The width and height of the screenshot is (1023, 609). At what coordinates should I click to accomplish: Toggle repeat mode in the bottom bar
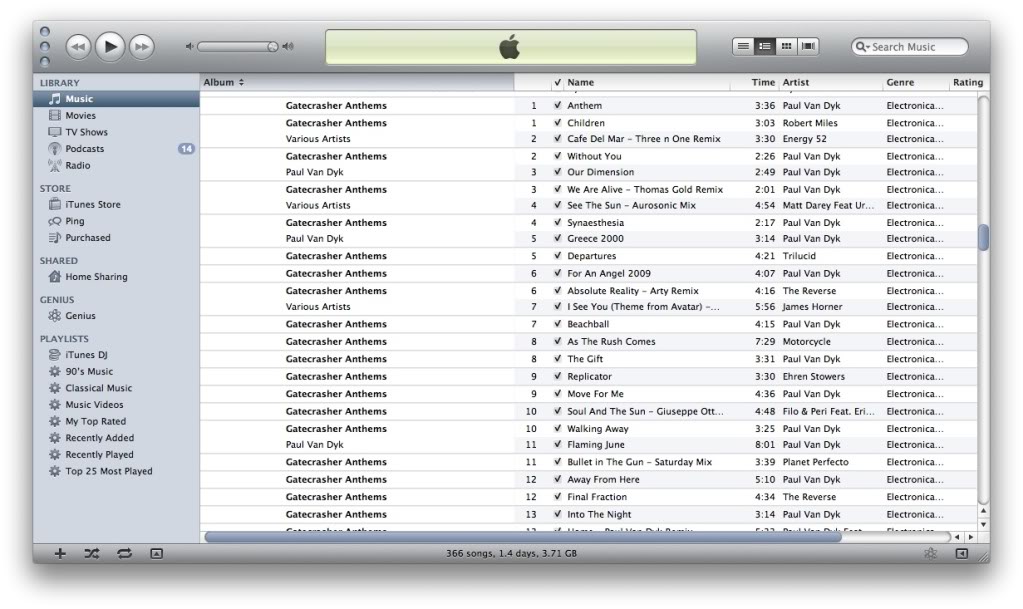[x=125, y=553]
